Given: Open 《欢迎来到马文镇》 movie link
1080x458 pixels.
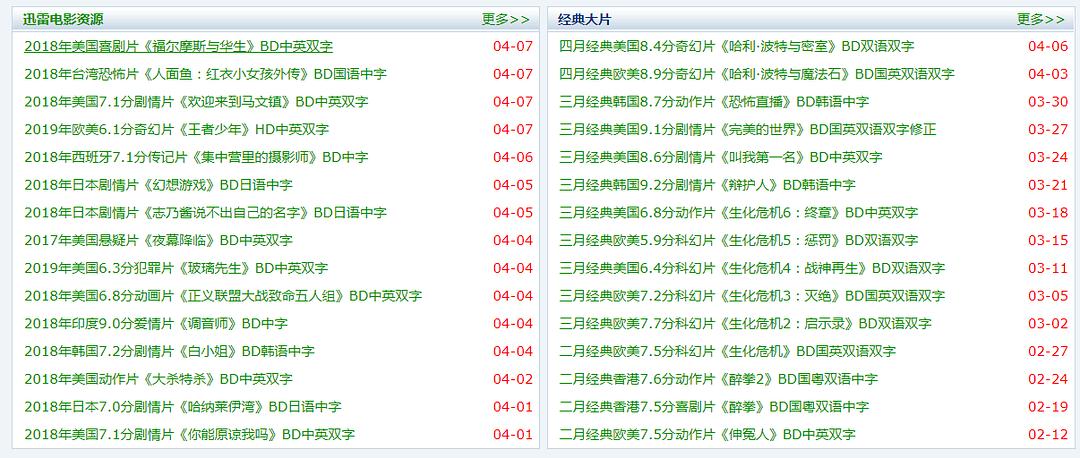Looking at the screenshot, I should click(196, 101).
